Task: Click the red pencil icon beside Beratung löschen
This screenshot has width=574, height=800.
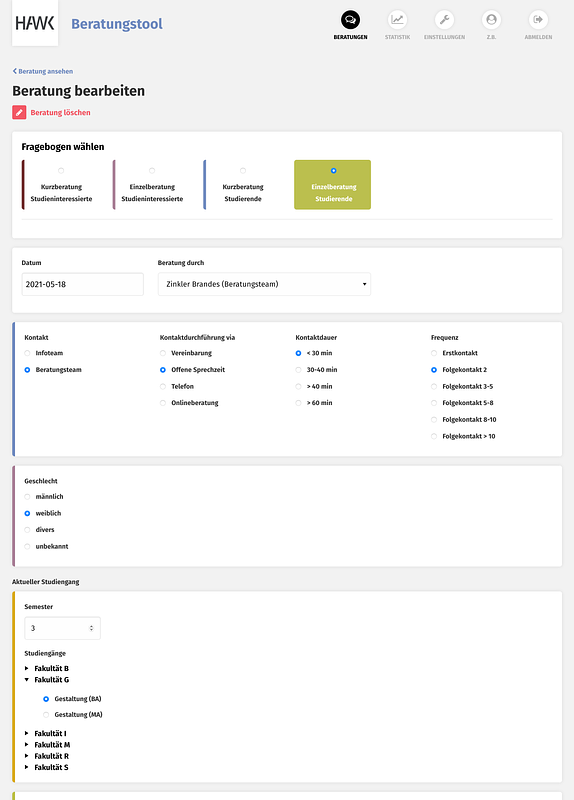Action: click(x=19, y=112)
